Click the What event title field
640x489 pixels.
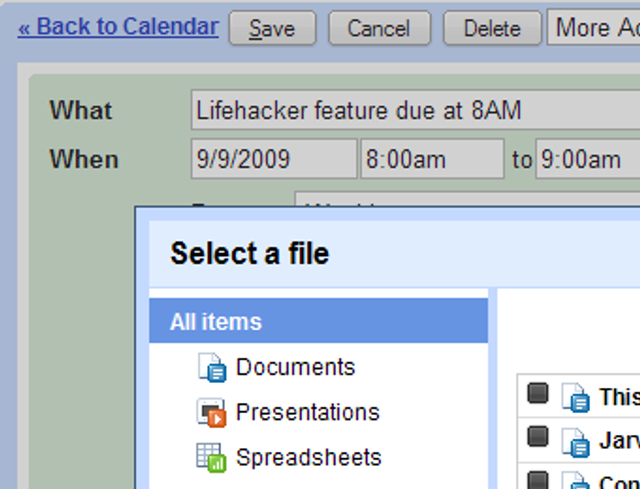click(x=414, y=110)
